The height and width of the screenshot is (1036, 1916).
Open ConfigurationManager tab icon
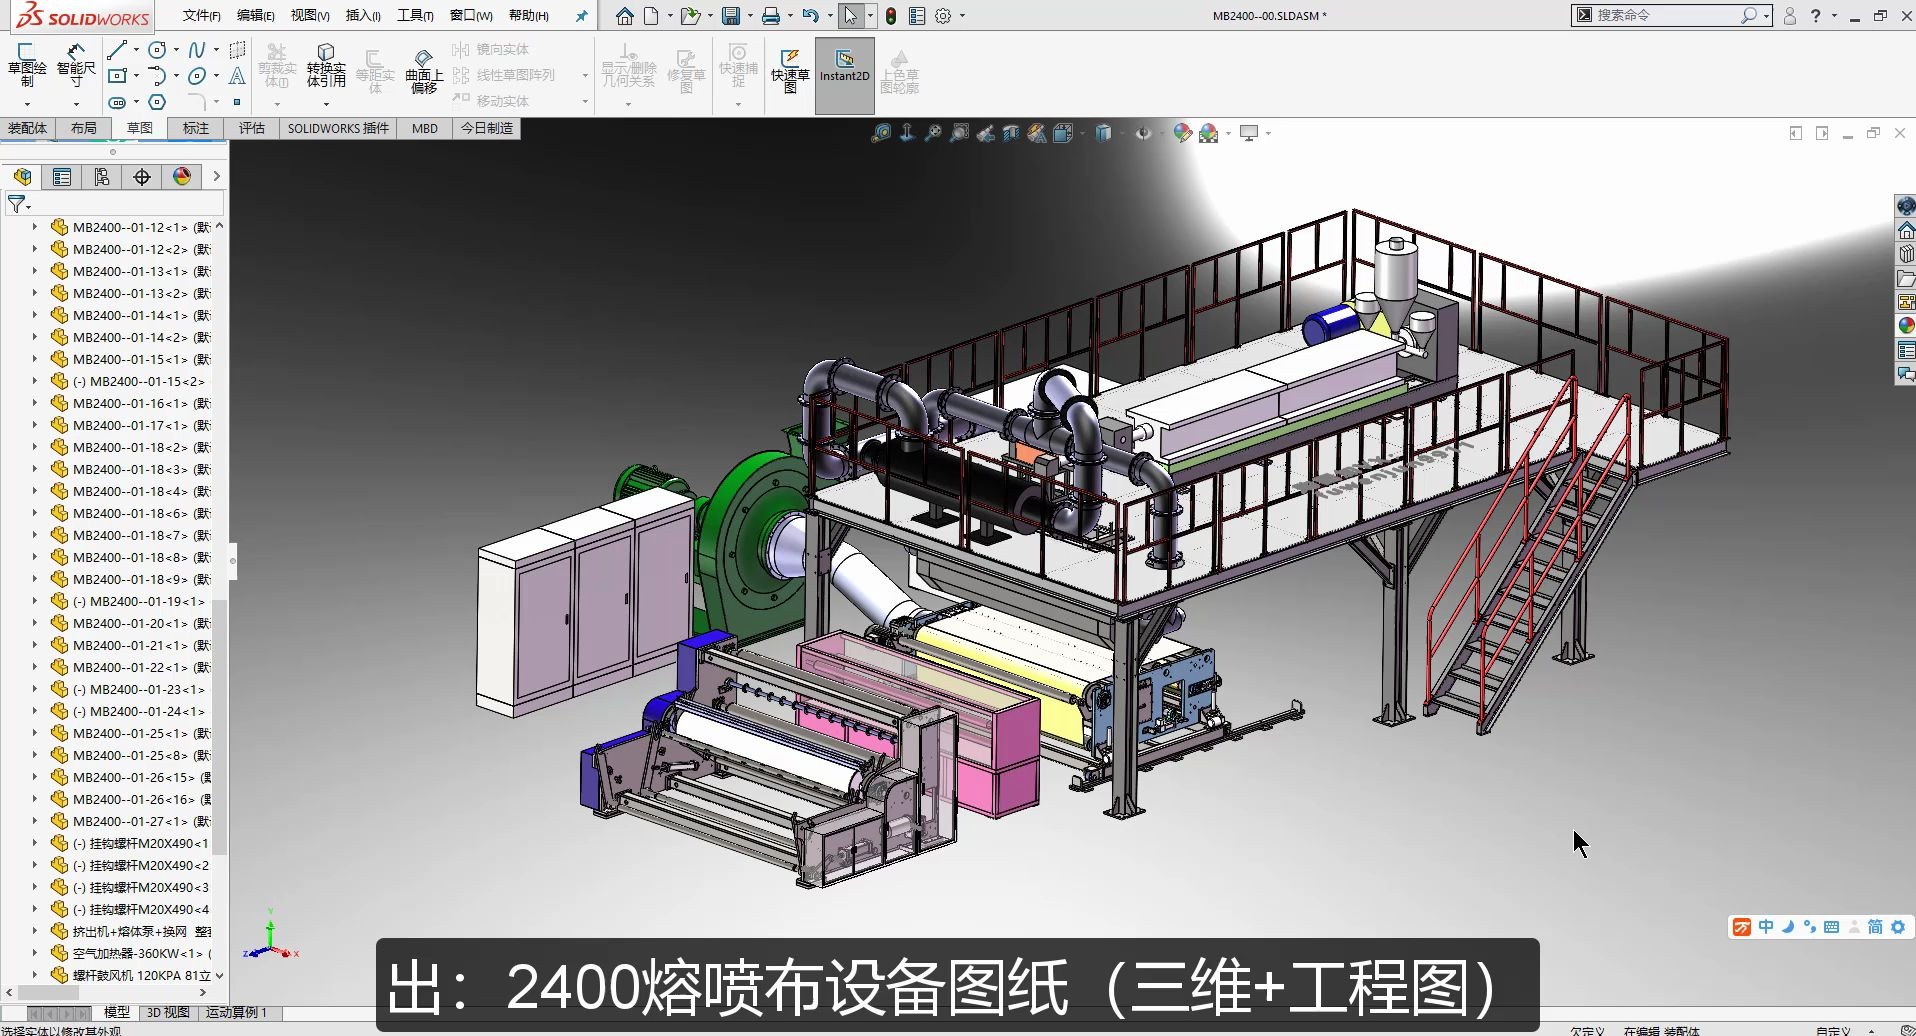102,177
